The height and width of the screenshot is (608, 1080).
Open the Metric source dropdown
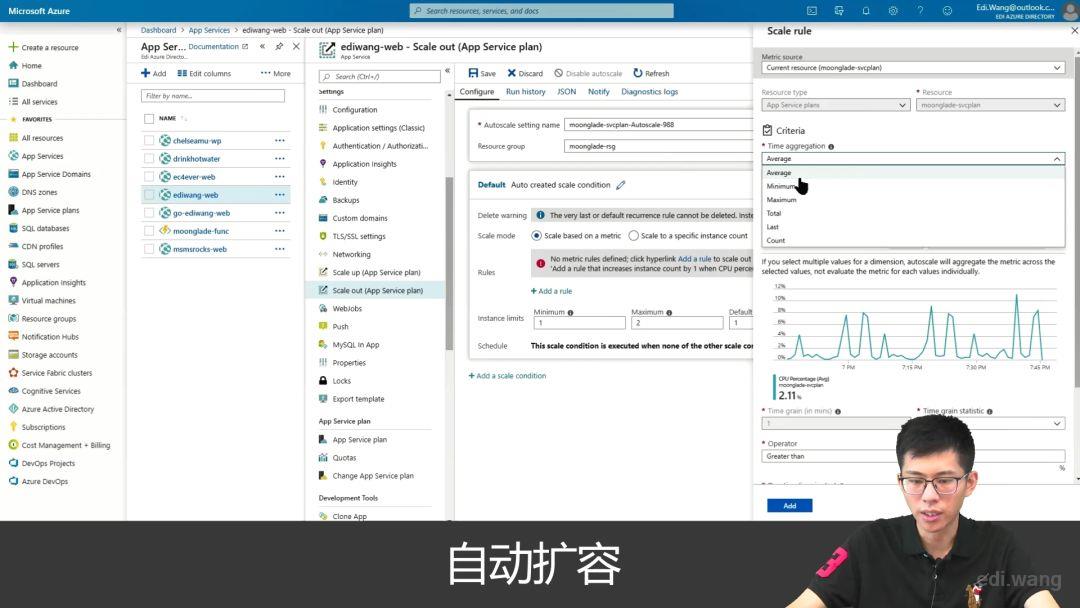coord(913,67)
